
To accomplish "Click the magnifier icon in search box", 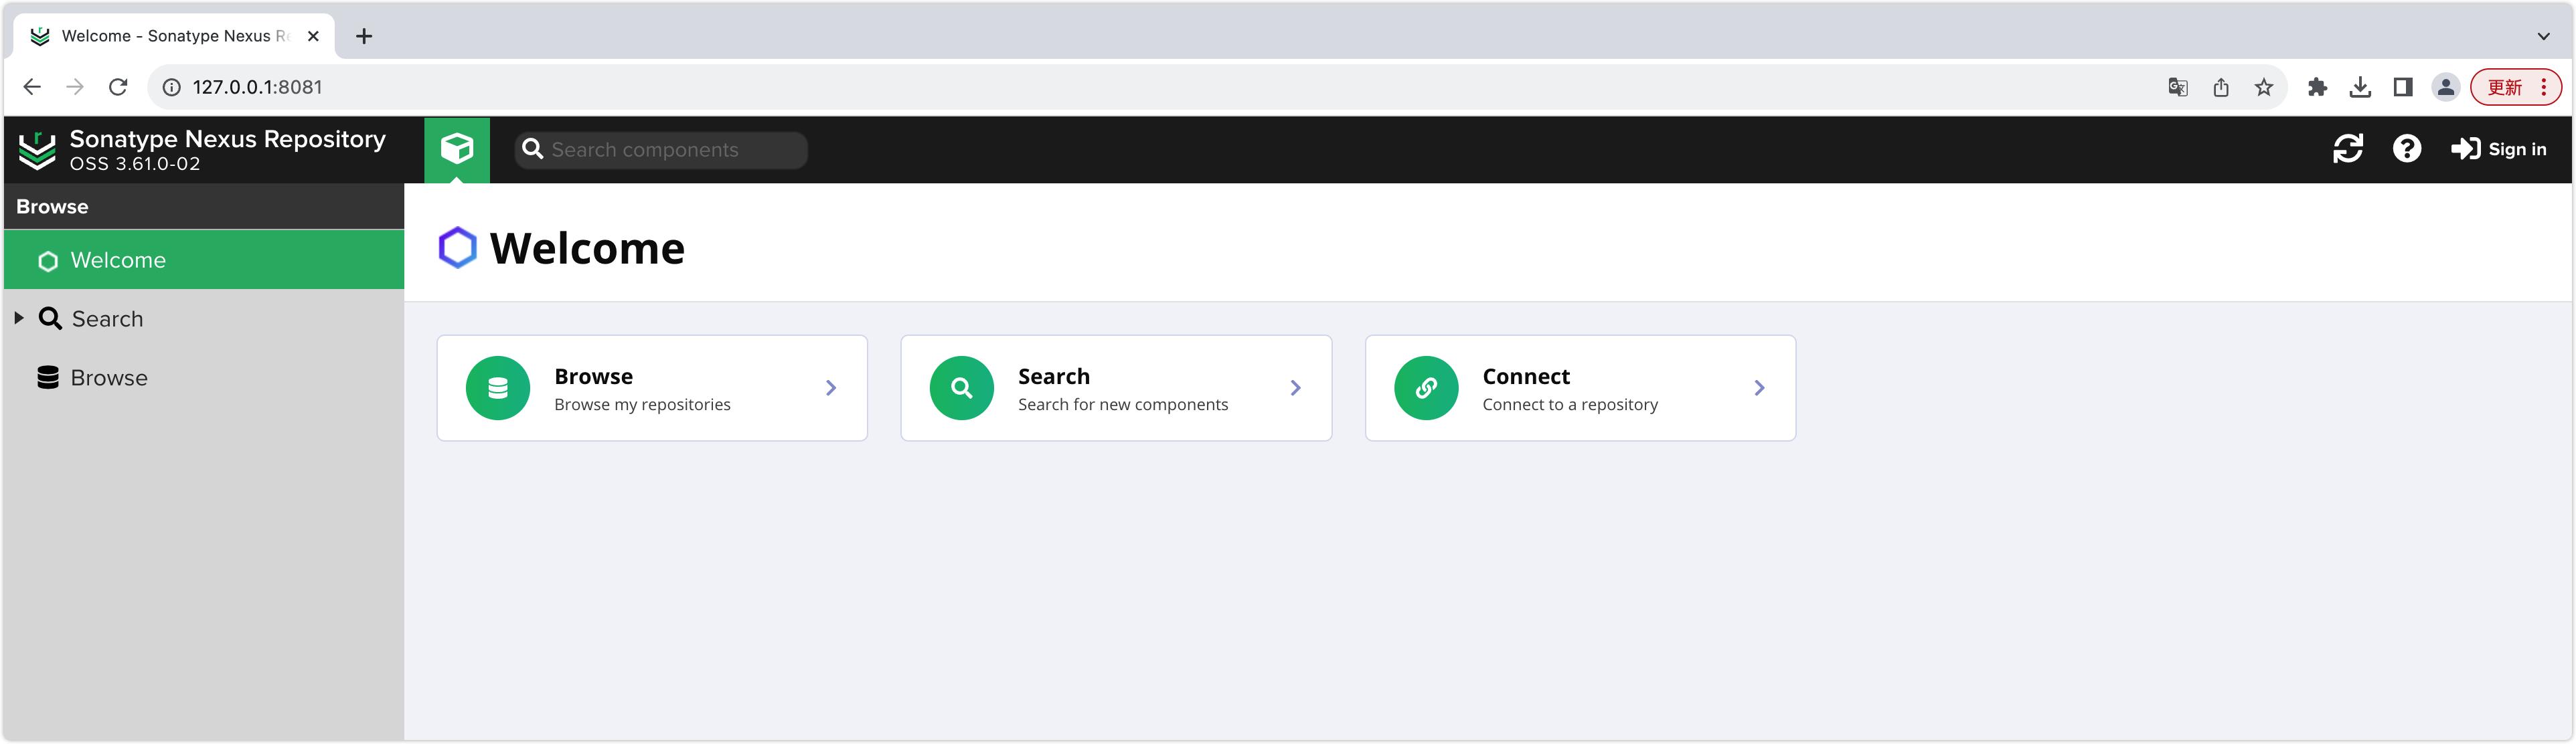I will [x=533, y=149].
